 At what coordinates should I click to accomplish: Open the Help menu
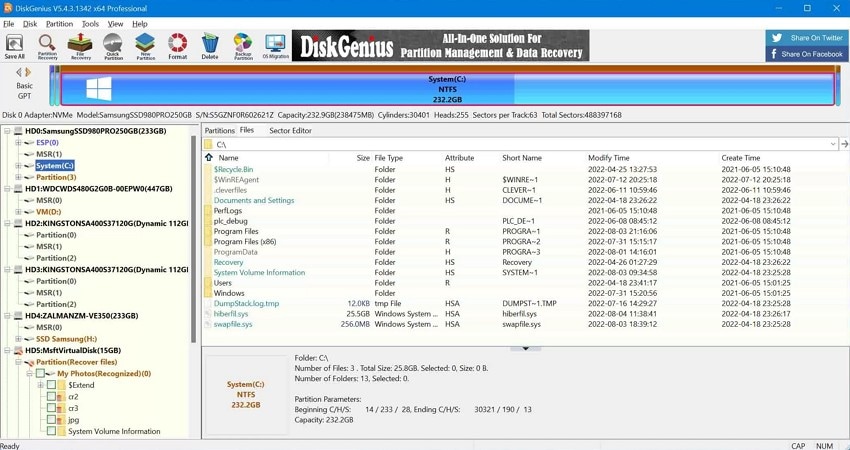[x=140, y=24]
